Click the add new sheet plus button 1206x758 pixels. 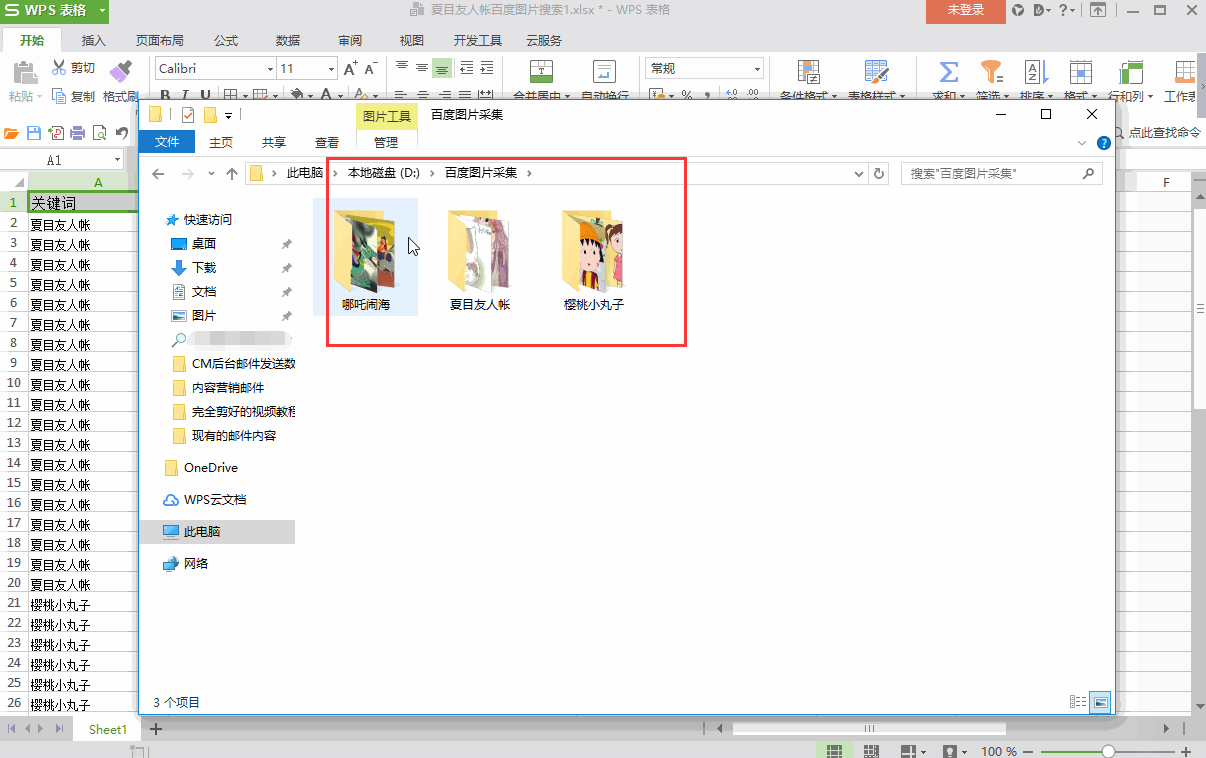point(156,729)
